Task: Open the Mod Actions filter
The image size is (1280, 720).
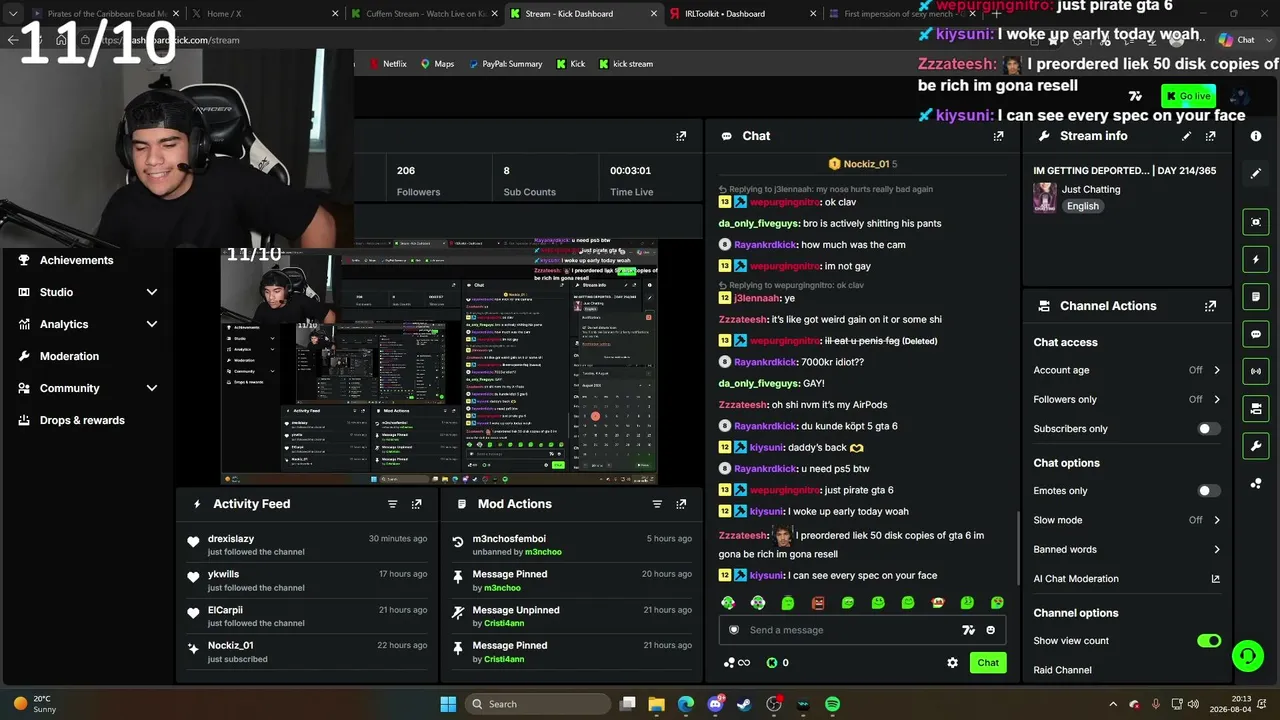Action: [657, 504]
